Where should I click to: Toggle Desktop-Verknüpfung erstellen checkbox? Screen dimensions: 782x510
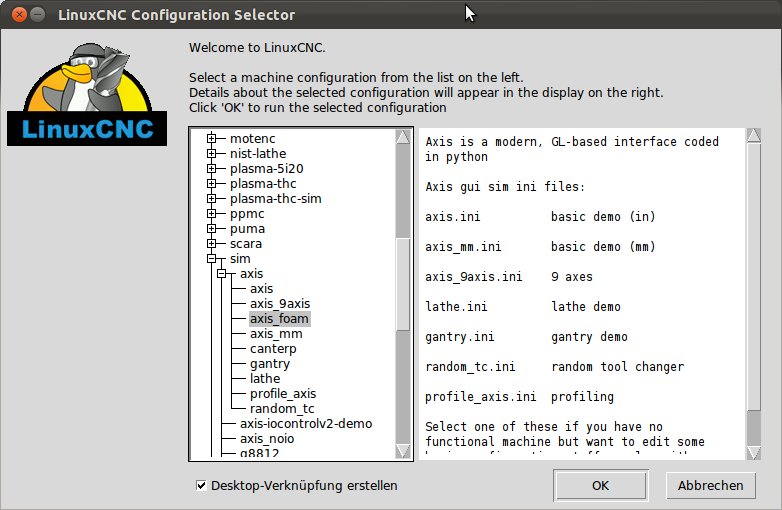pos(201,485)
